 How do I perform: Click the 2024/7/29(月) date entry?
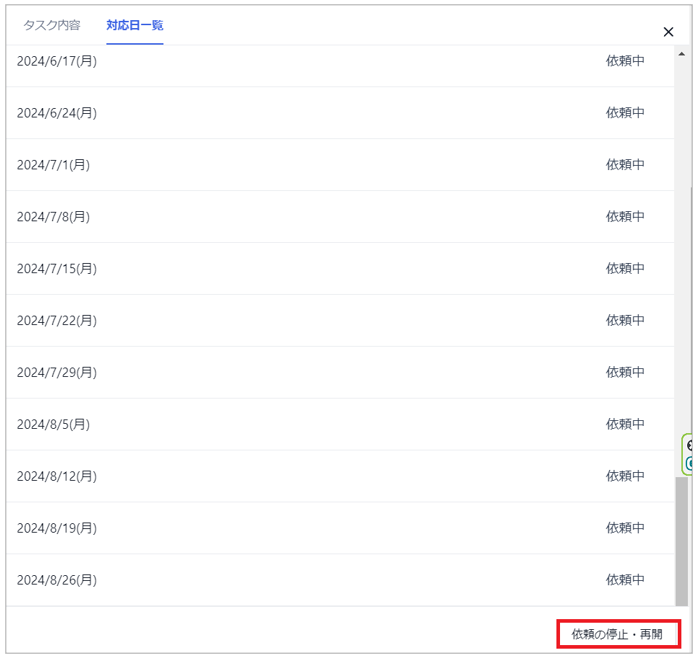coord(57,373)
